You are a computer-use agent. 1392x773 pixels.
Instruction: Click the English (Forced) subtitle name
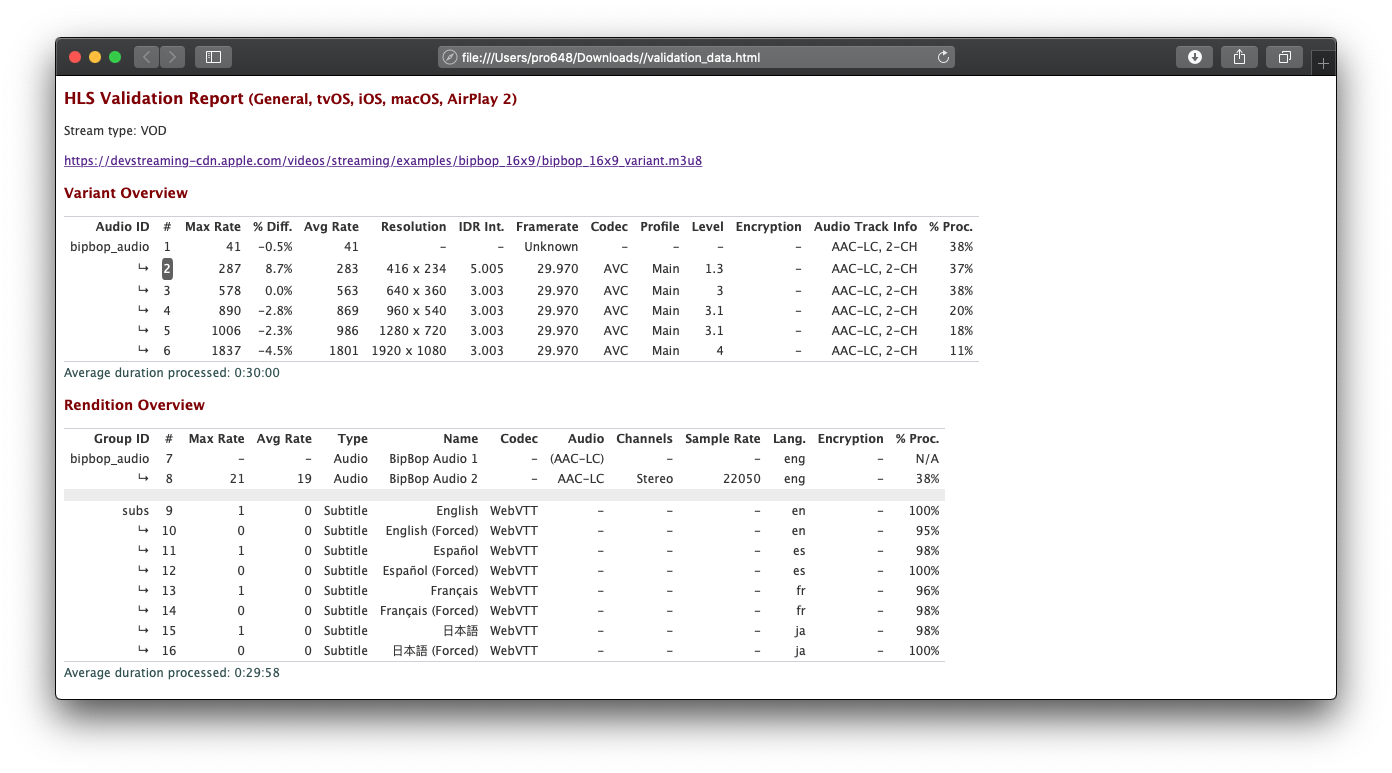(x=432, y=531)
